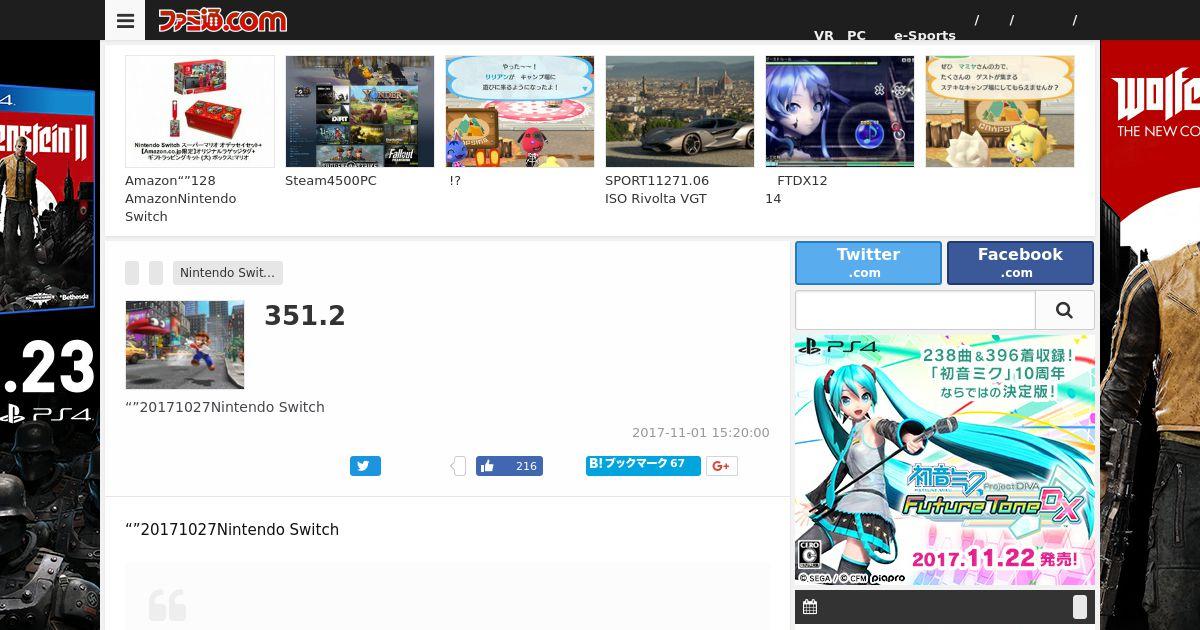The height and width of the screenshot is (630, 1200).
Task: Click the 2017-11-01 15:20:00 timestamp
Action: 701,433
